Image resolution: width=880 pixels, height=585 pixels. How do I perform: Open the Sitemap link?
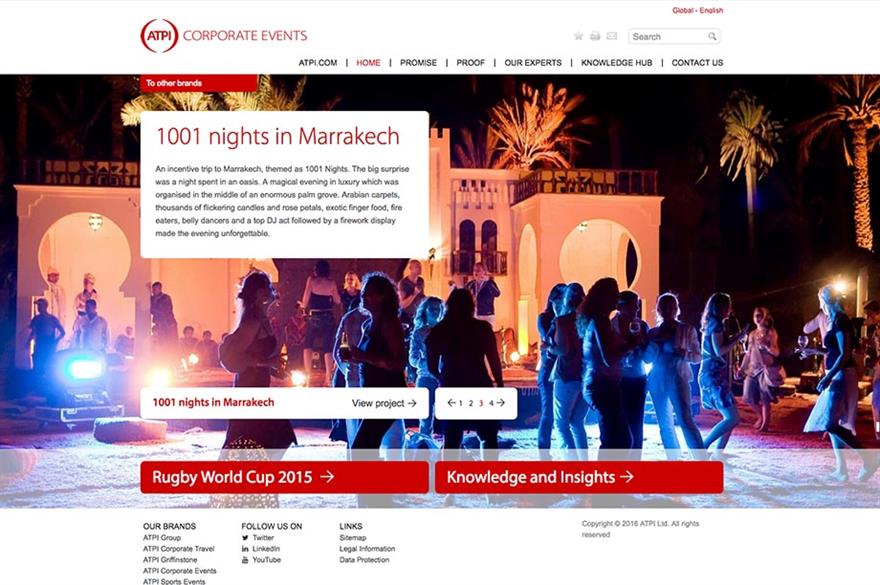352,537
